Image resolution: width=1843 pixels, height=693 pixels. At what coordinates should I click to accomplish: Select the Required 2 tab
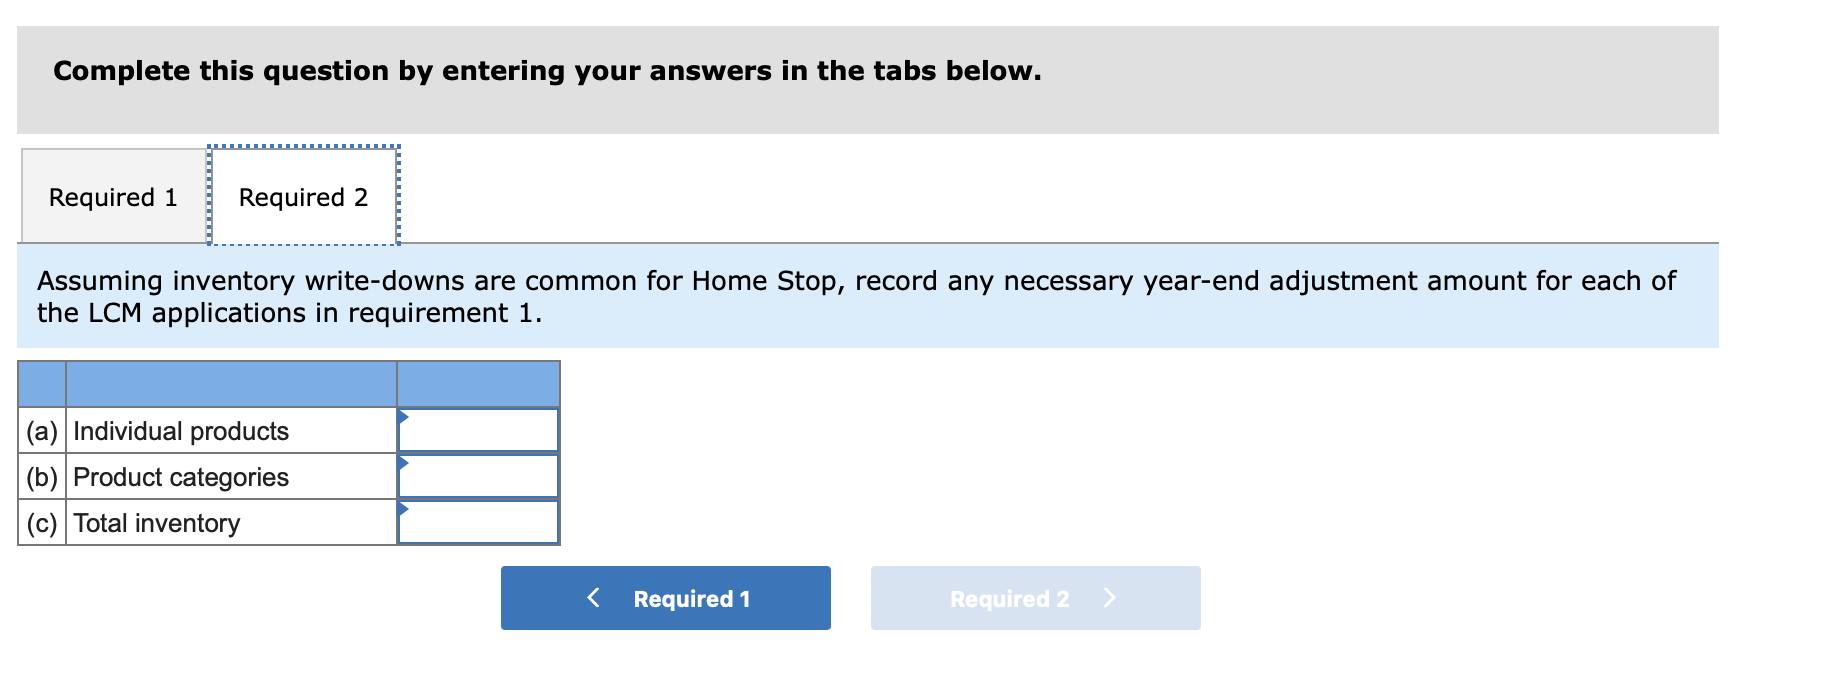pos(303,196)
